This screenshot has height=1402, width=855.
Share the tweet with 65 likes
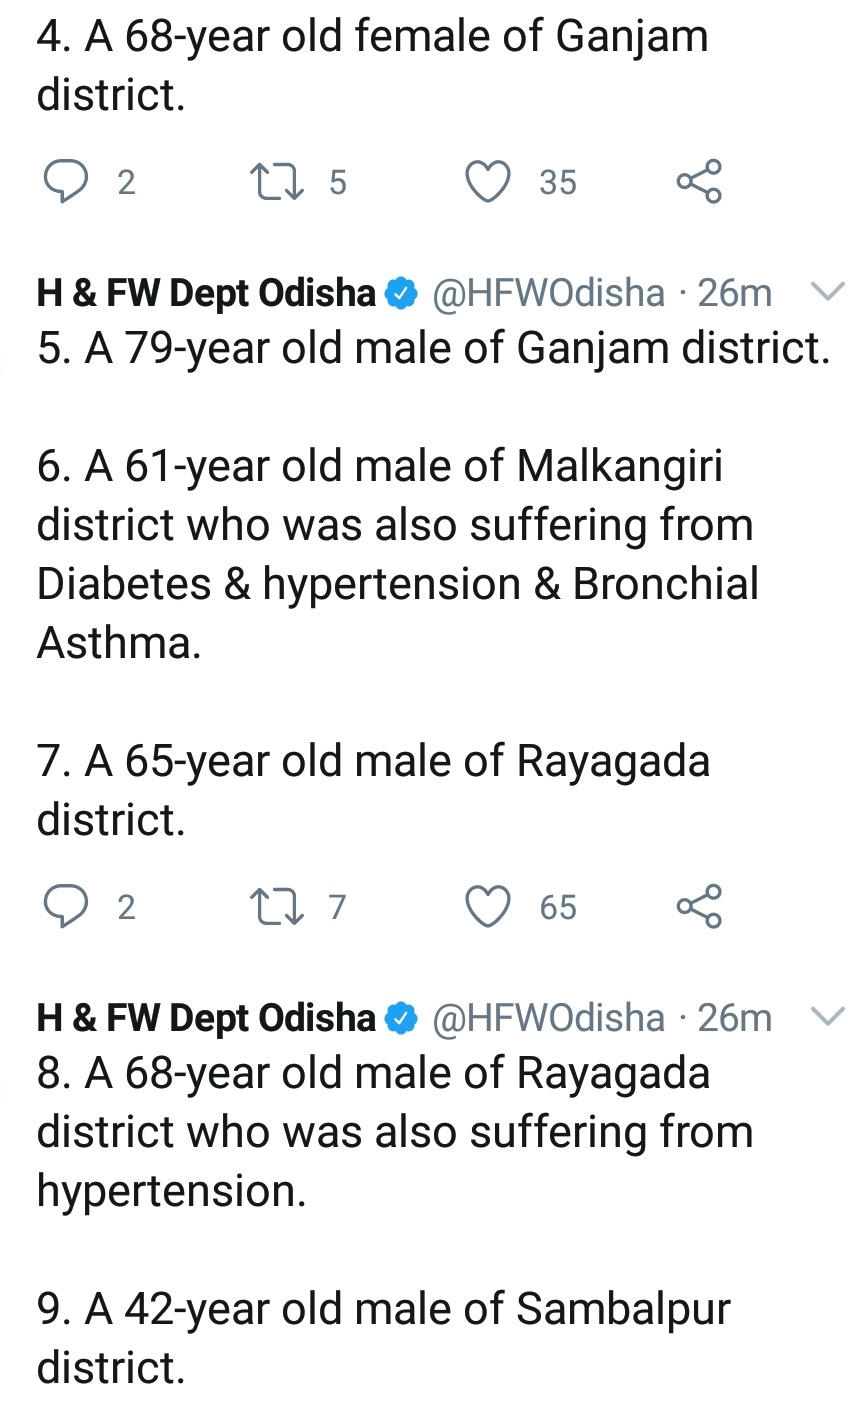[x=698, y=907]
